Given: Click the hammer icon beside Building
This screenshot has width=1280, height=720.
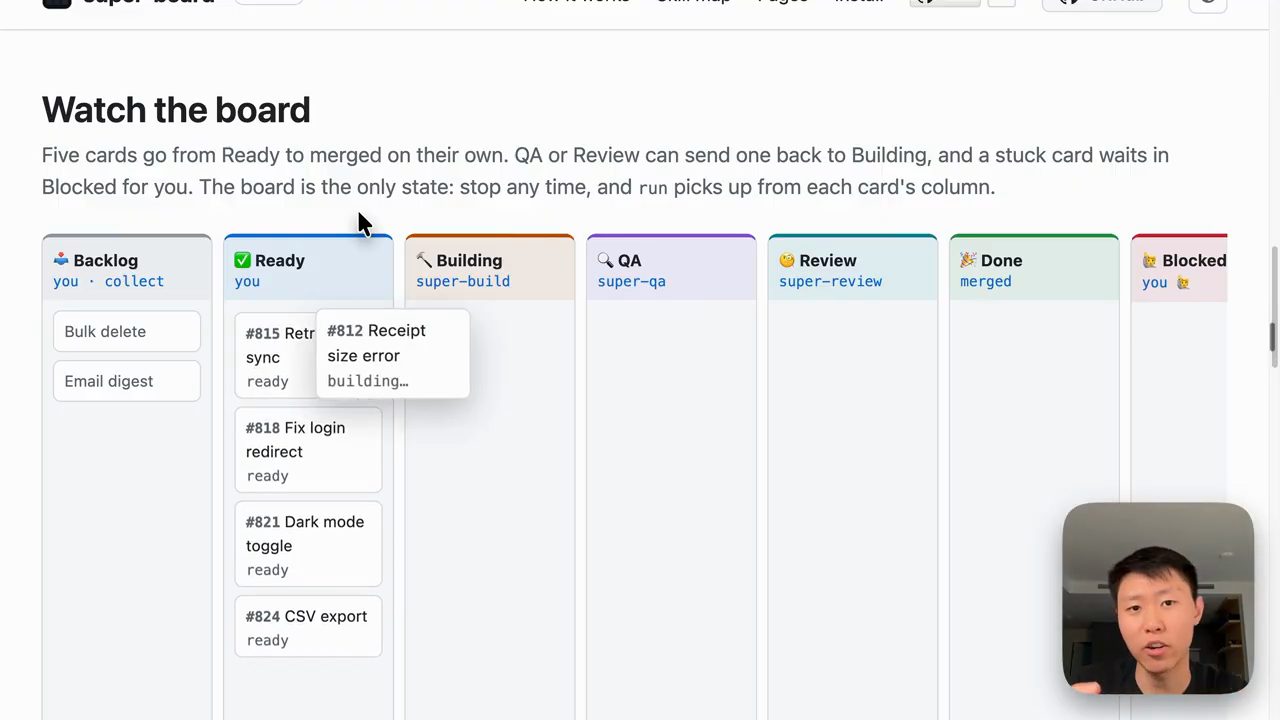Looking at the screenshot, I should click(x=424, y=260).
